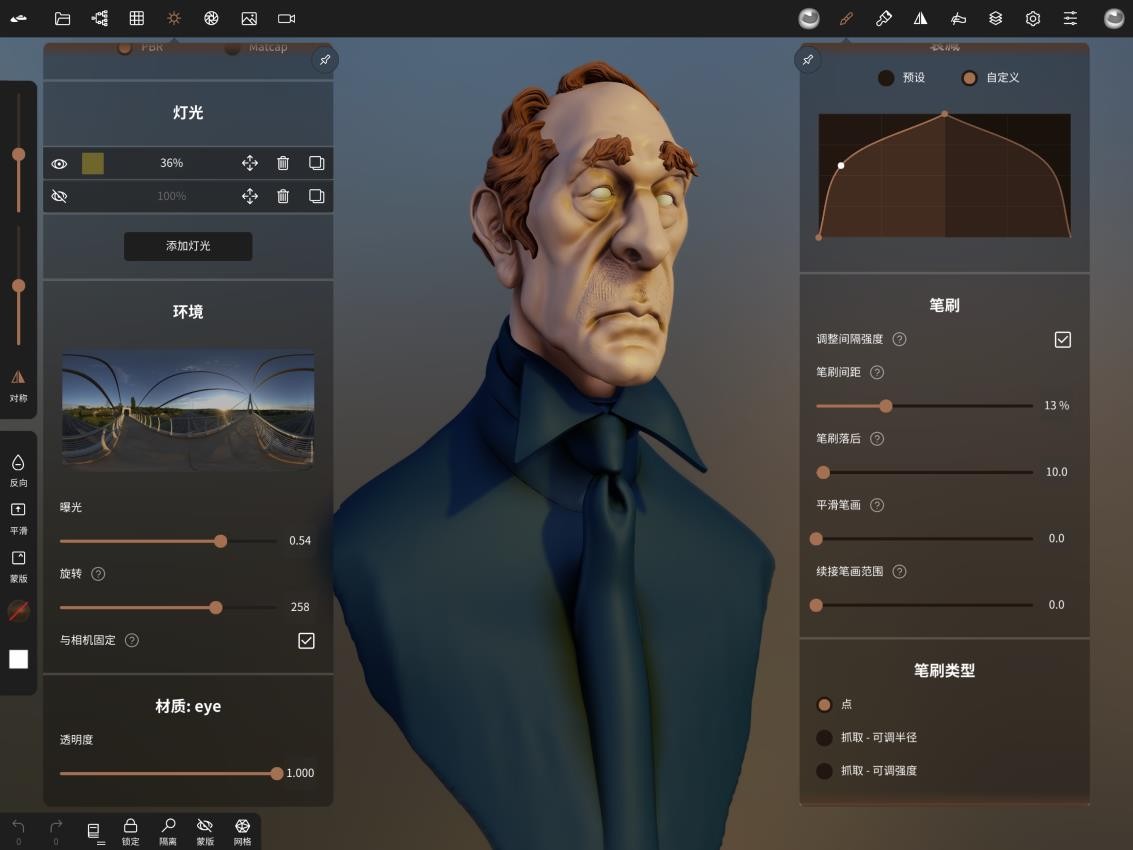
Task: Choose 抓取 - 可调半径 brush type
Action: pyautogui.click(x=825, y=737)
